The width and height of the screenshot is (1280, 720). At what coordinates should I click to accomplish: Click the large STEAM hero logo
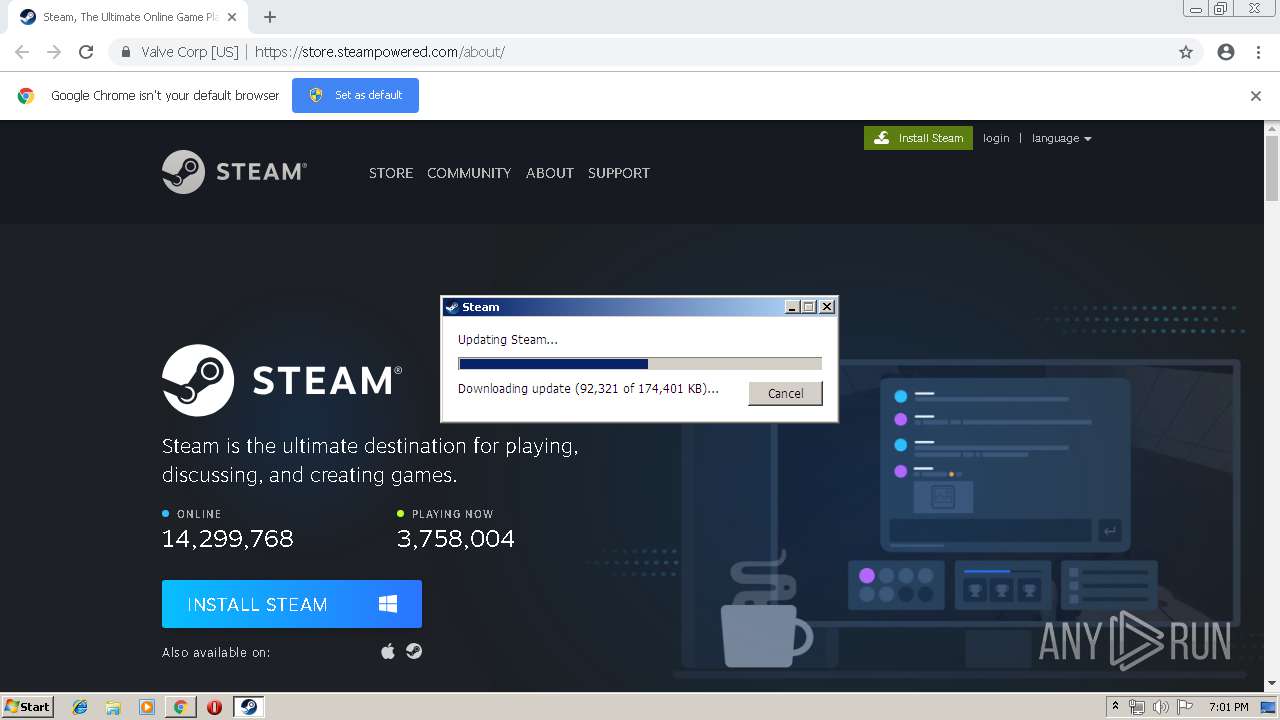click(x=282, y=380)
